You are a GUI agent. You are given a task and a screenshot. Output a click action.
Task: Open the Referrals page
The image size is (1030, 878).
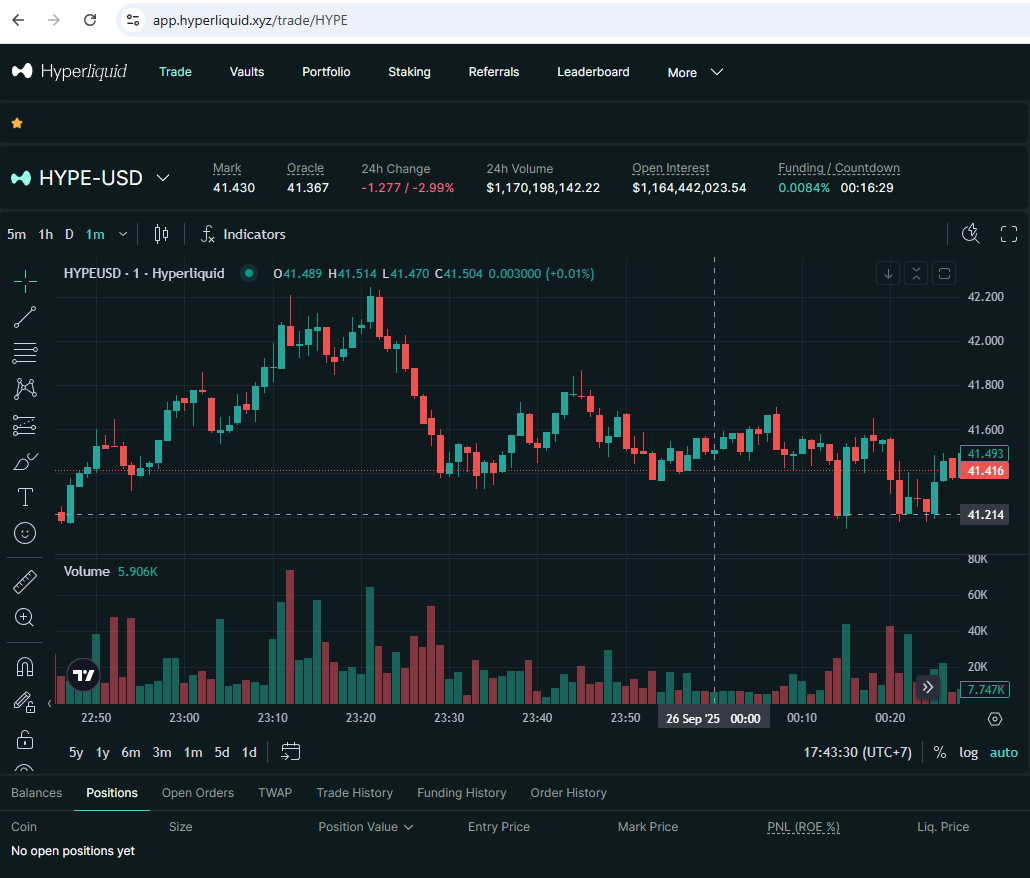point(494,72)
